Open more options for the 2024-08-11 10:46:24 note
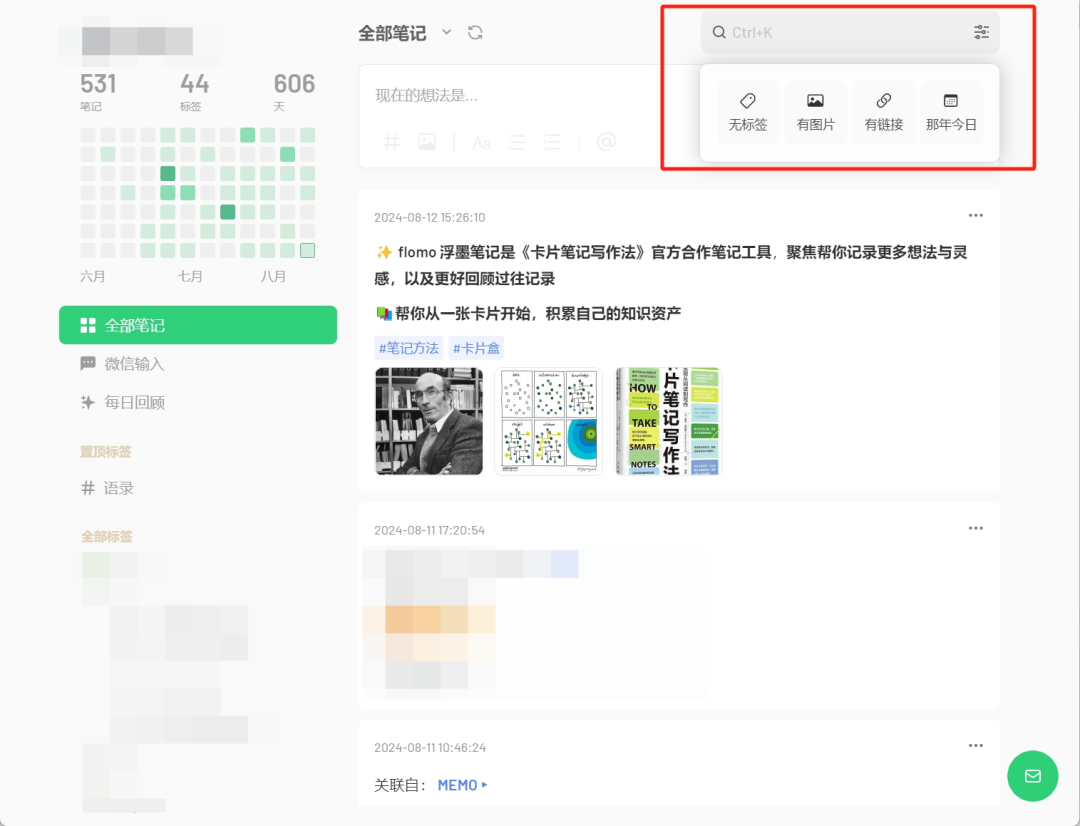 [x=976, y=745]
